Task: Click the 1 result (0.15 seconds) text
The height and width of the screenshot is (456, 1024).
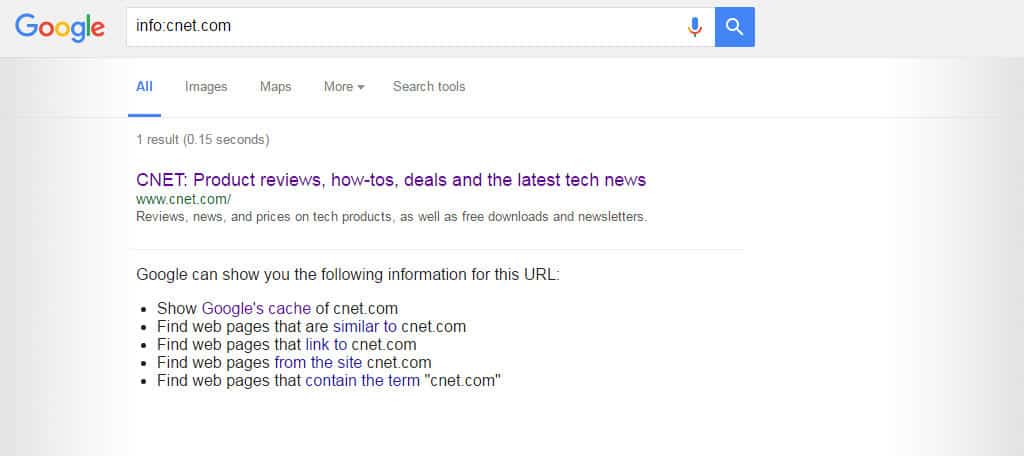Action: [x=202, y=139]
